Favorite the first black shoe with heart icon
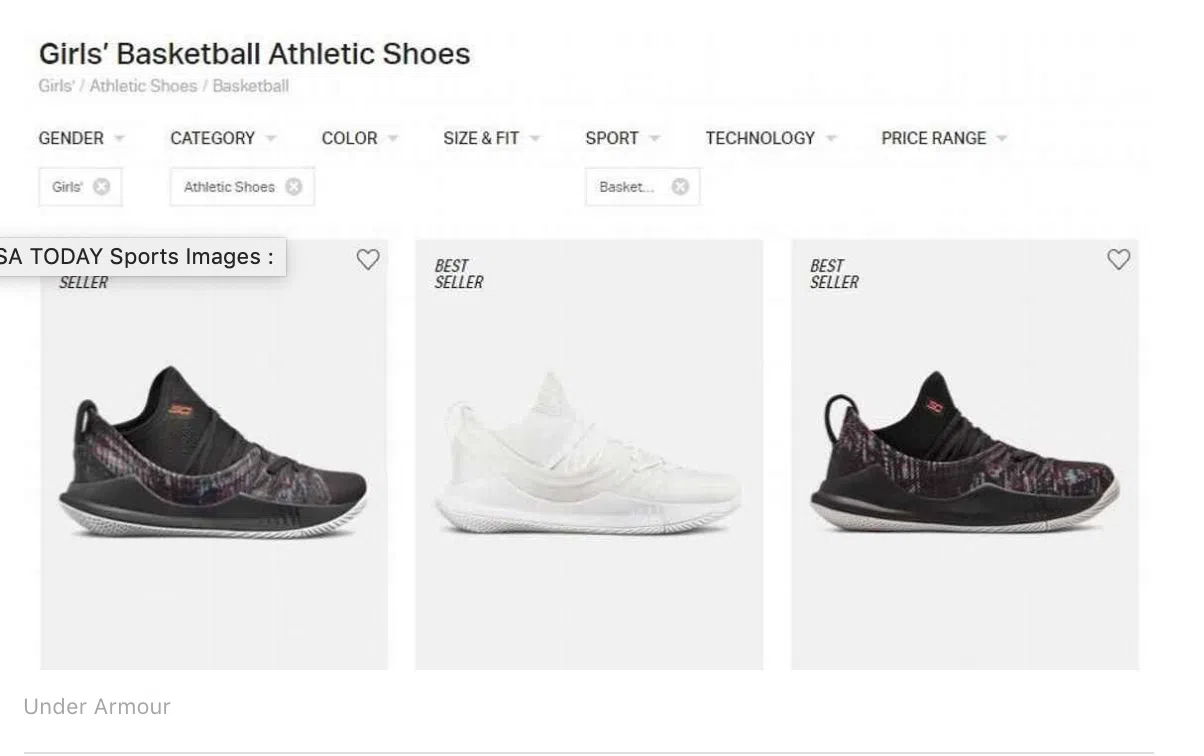The height and width of the screenshot is (756, 1204). pos(368,260)
